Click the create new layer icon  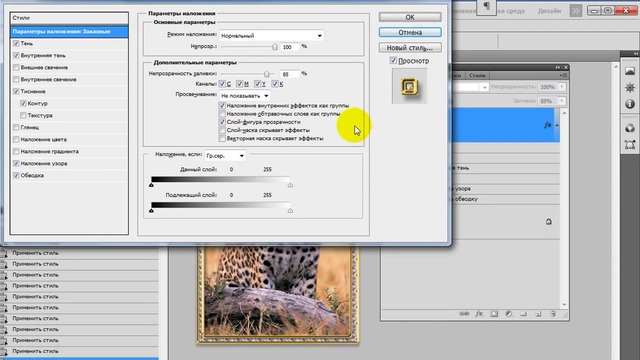click(x=538, y=314)
